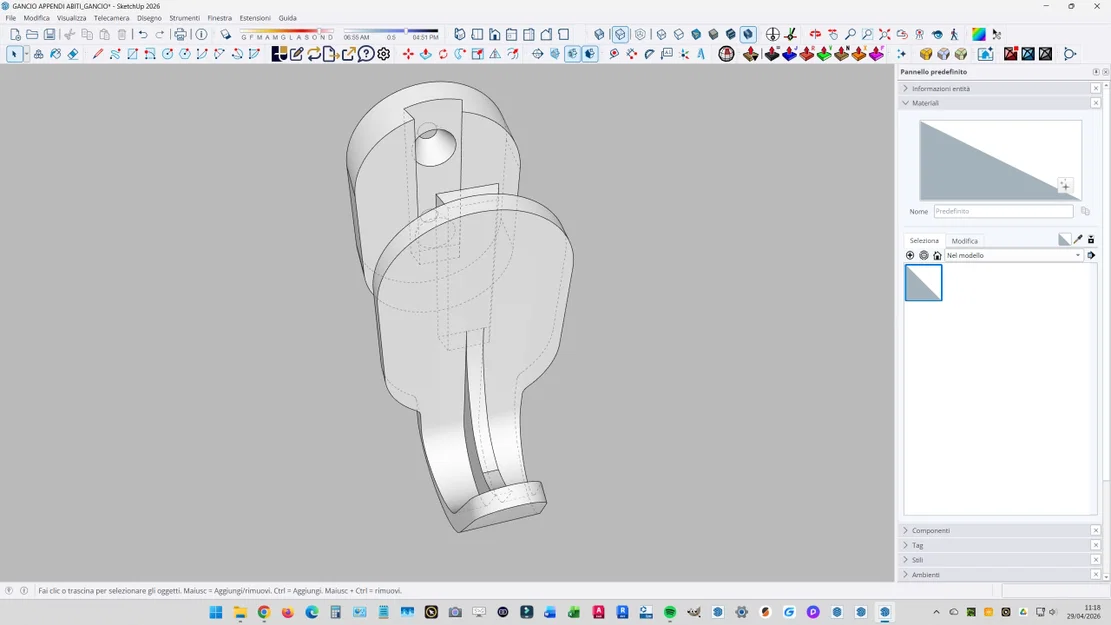The width and height of the screenshot is (1111, 625).
Task: Open the Estensioni menu
Action: click(255, 18)
